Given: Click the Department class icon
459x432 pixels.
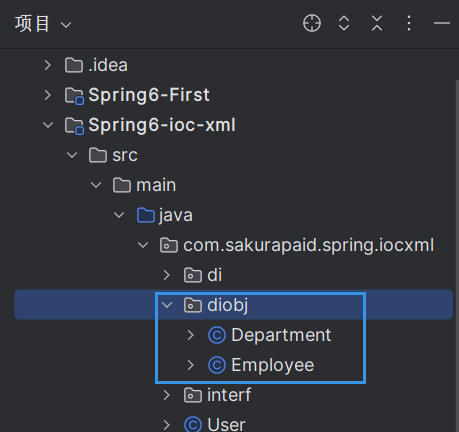Looking at the screenshot, I should (217, 335).
